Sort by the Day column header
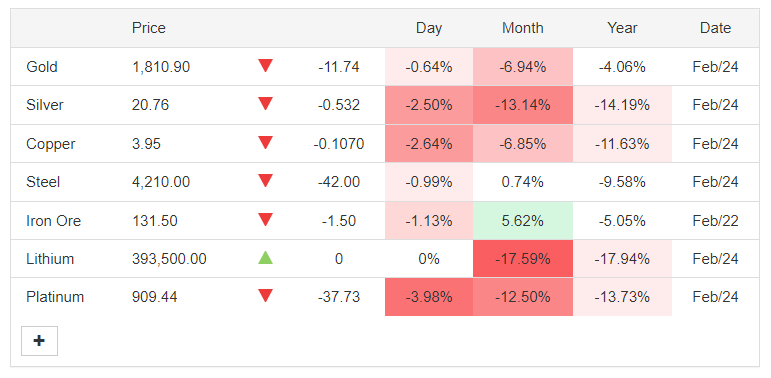This screenshot has height=378, width=771. click(x=429, y=28)
